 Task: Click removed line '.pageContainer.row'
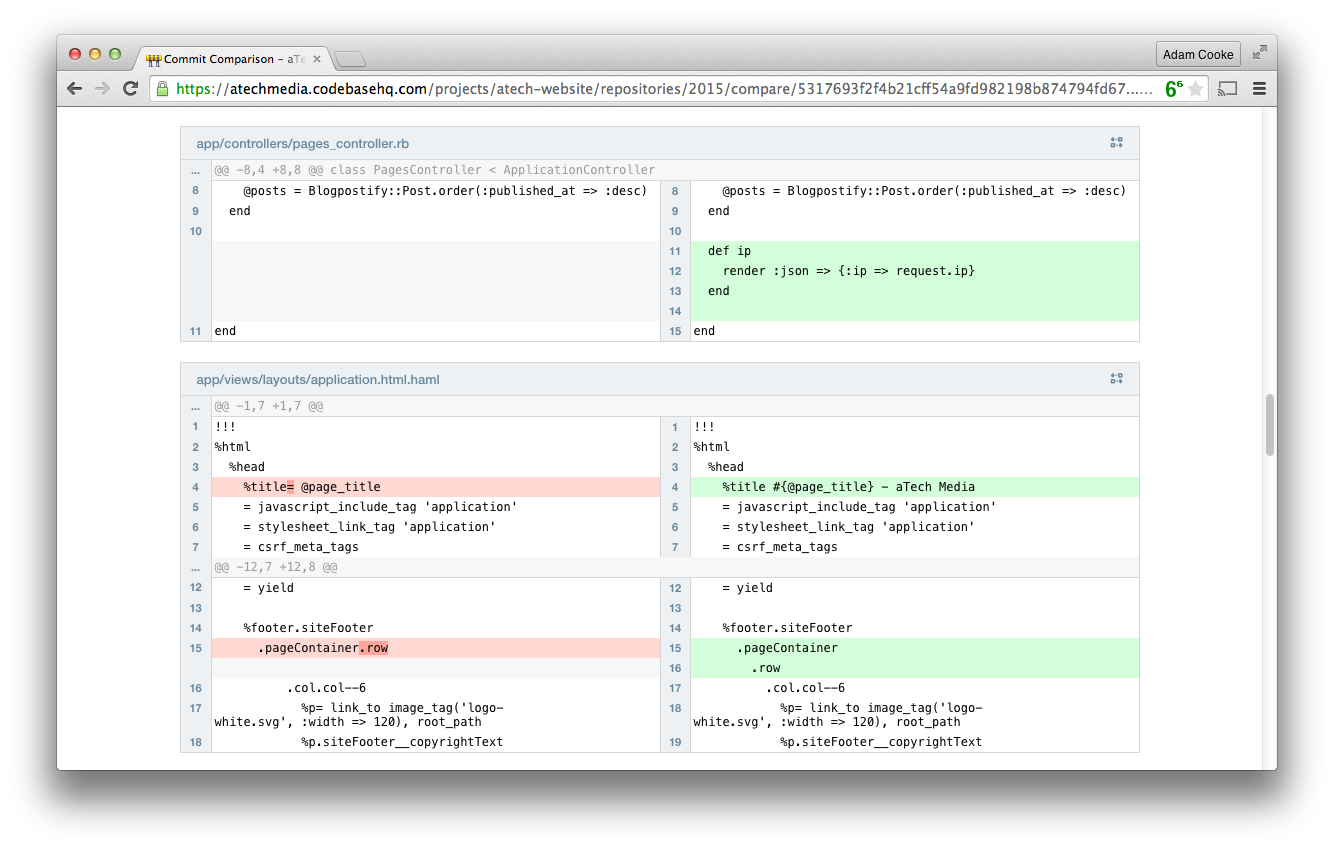coord(435,648)
